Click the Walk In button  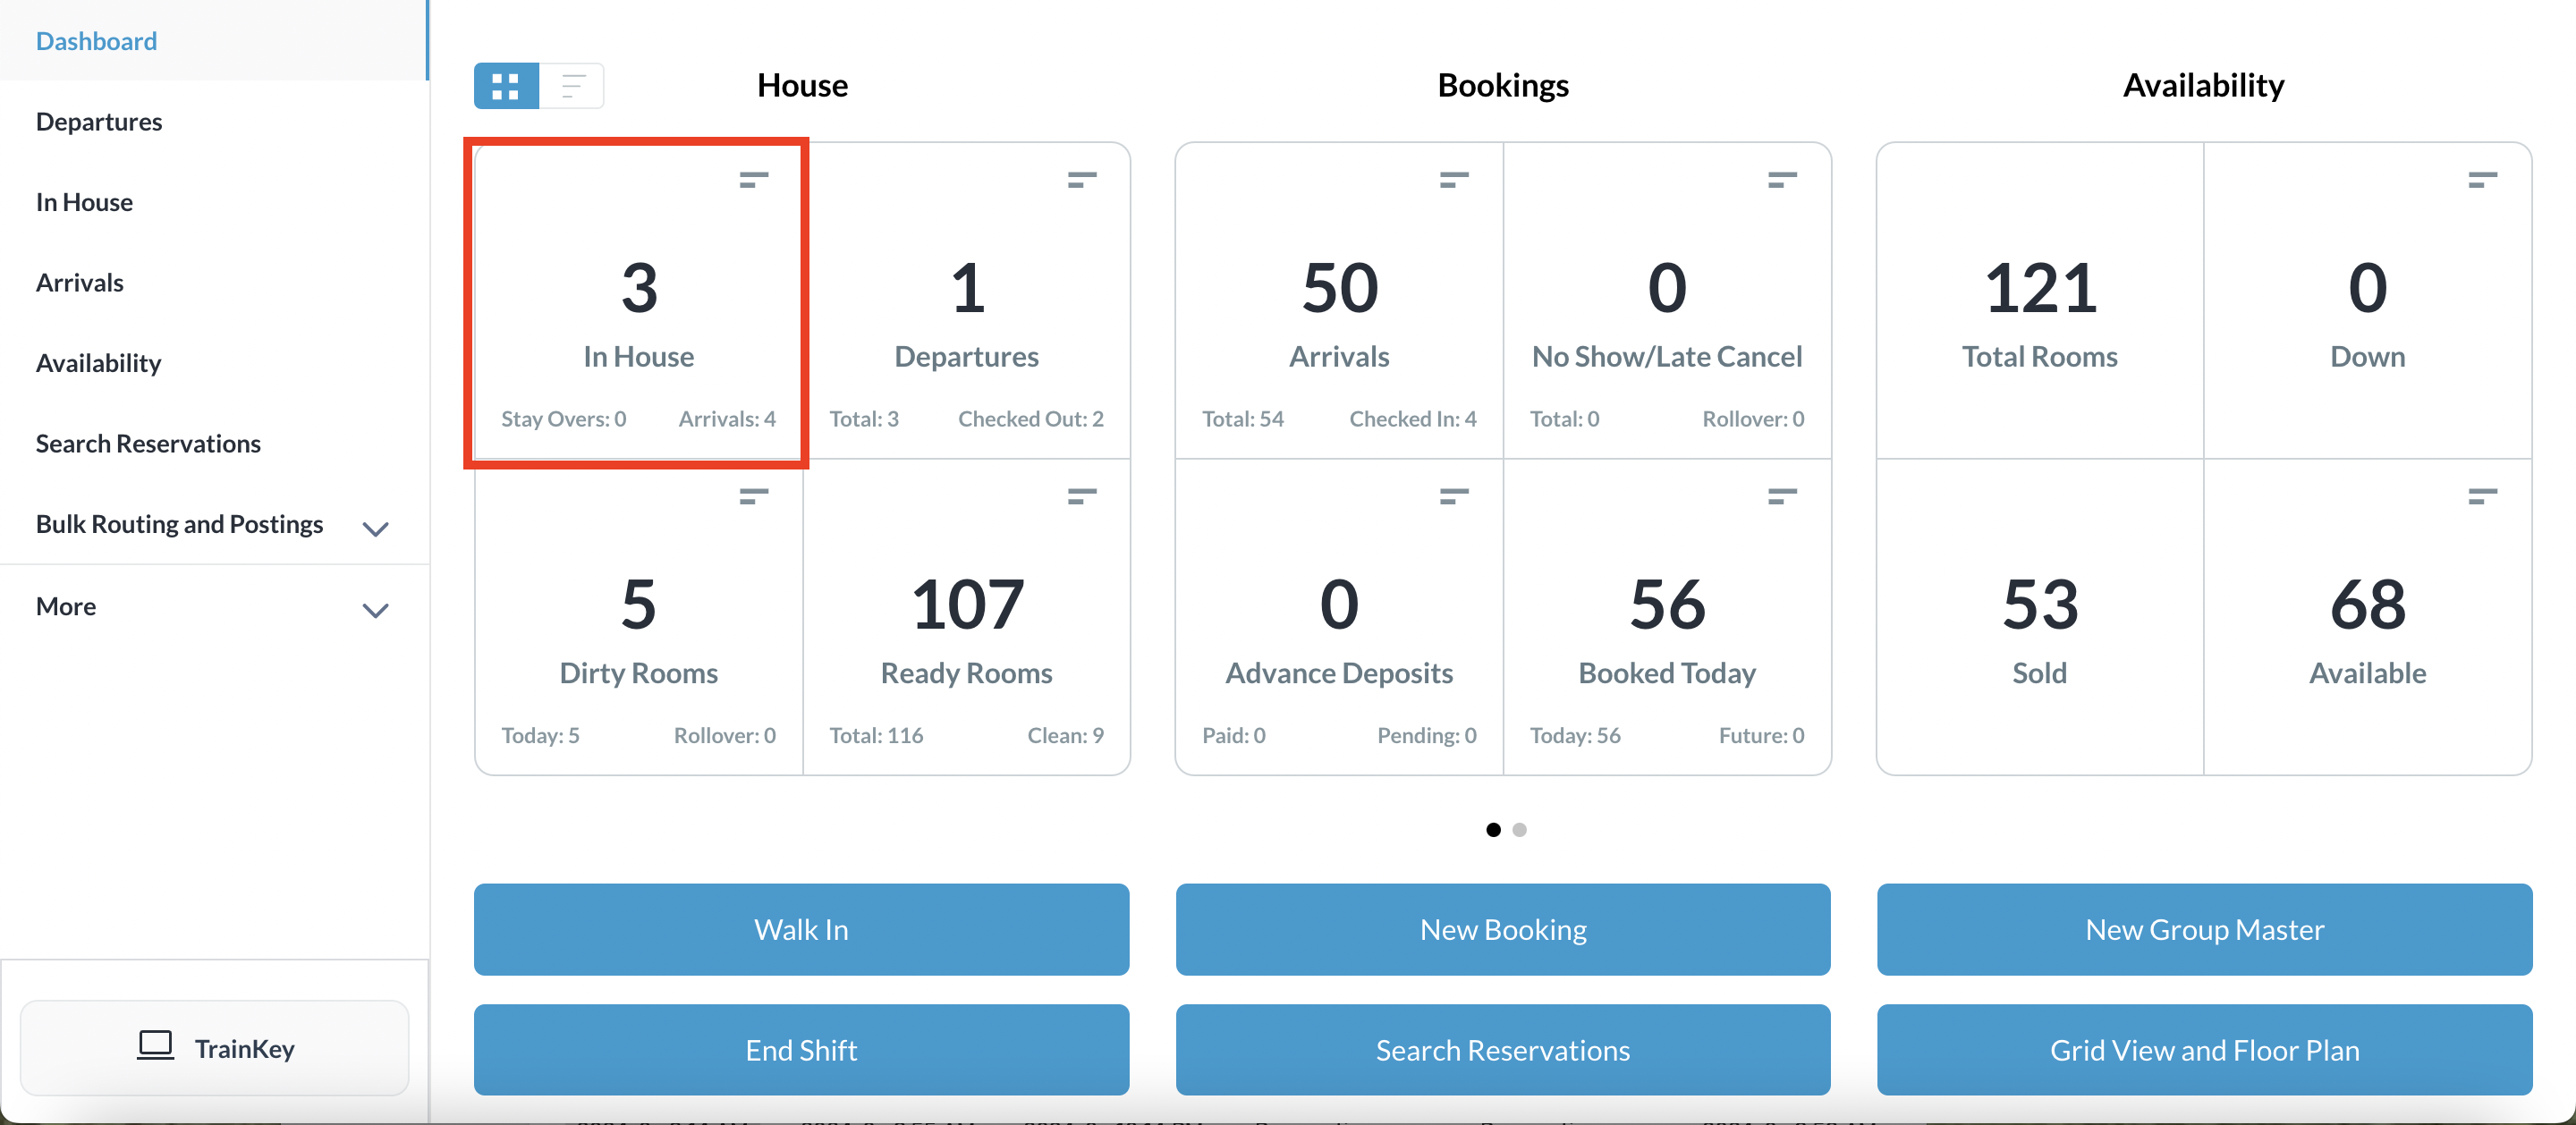801,929
